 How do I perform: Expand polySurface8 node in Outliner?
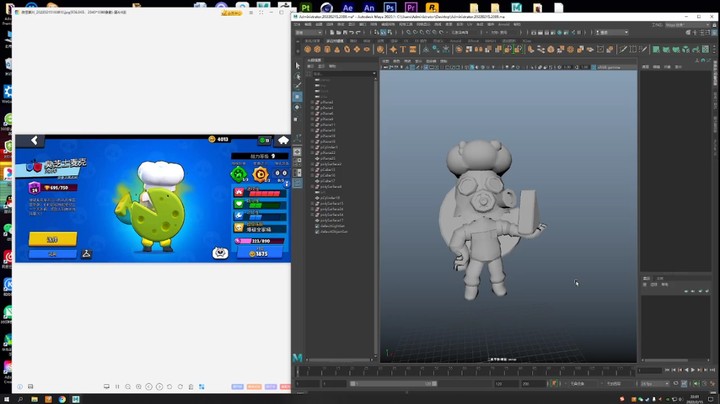[x=312, y=186]
